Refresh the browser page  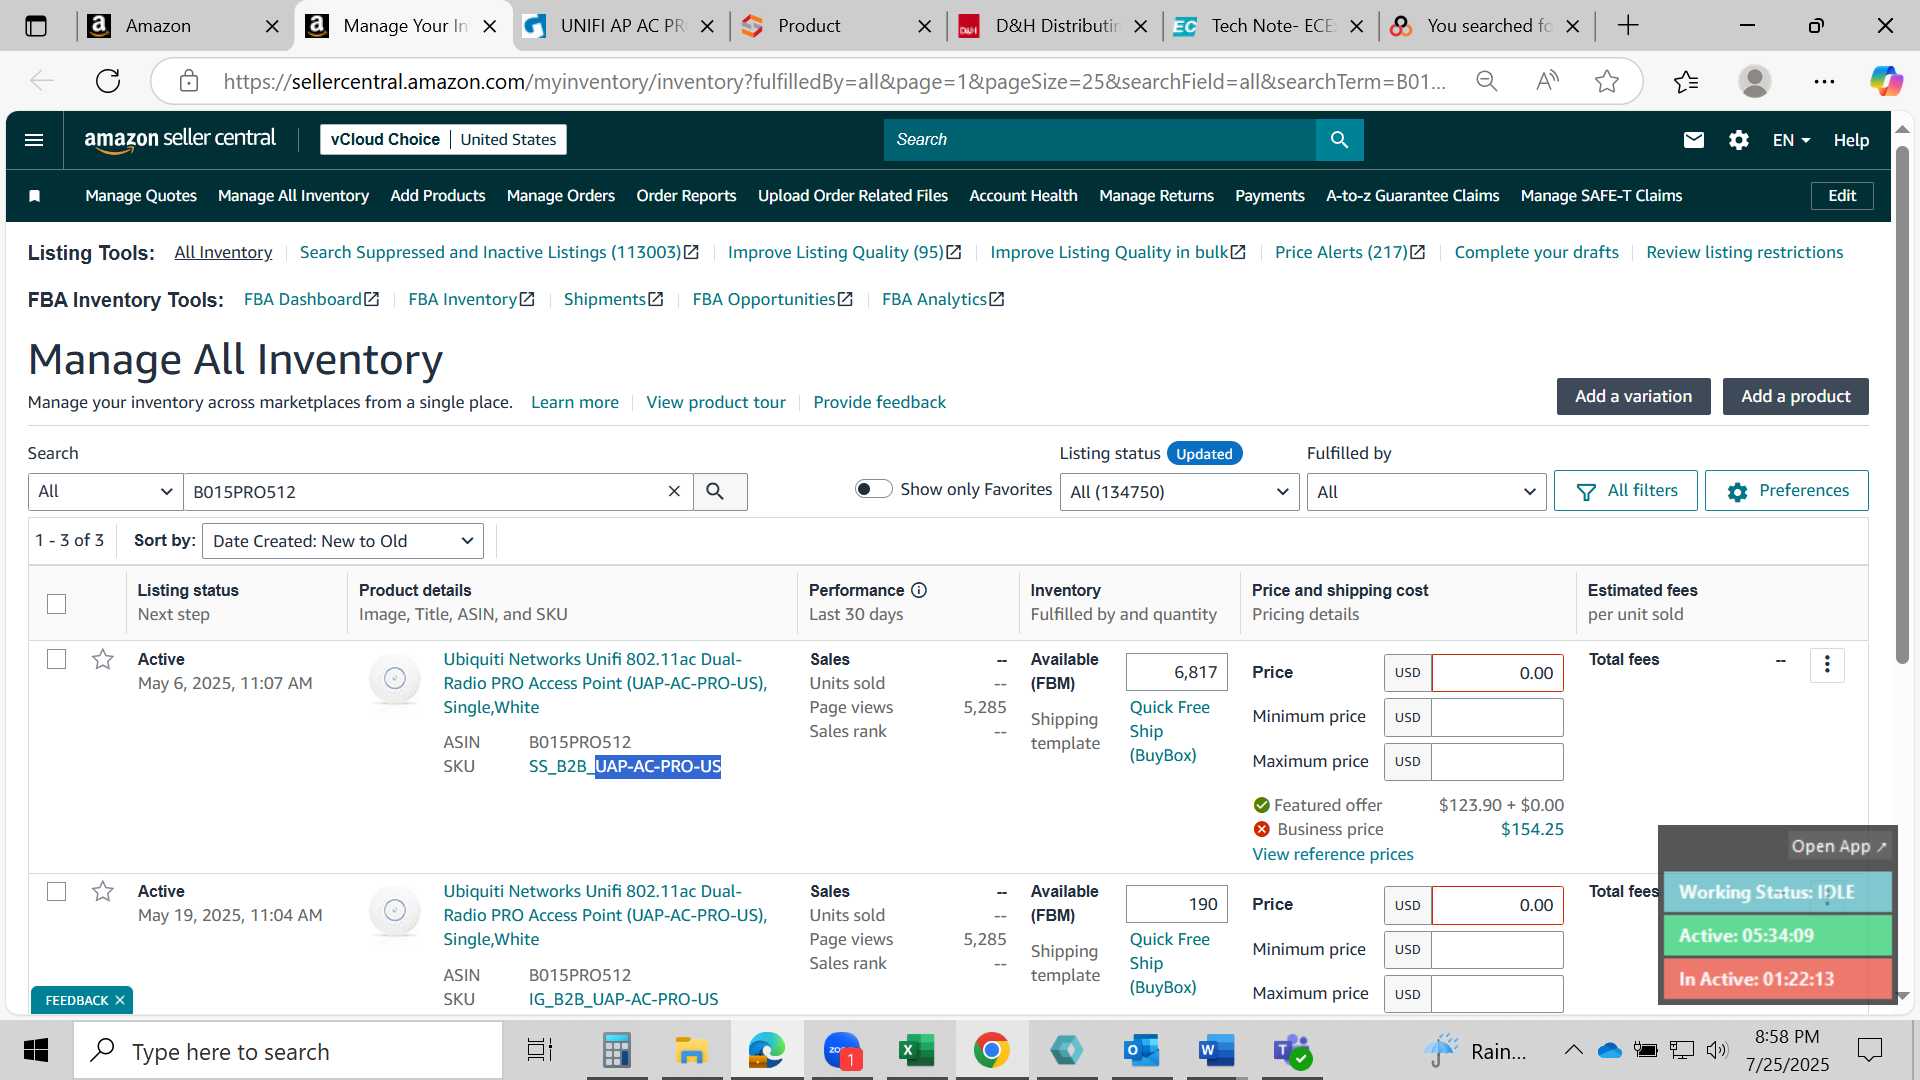[108, 81]
